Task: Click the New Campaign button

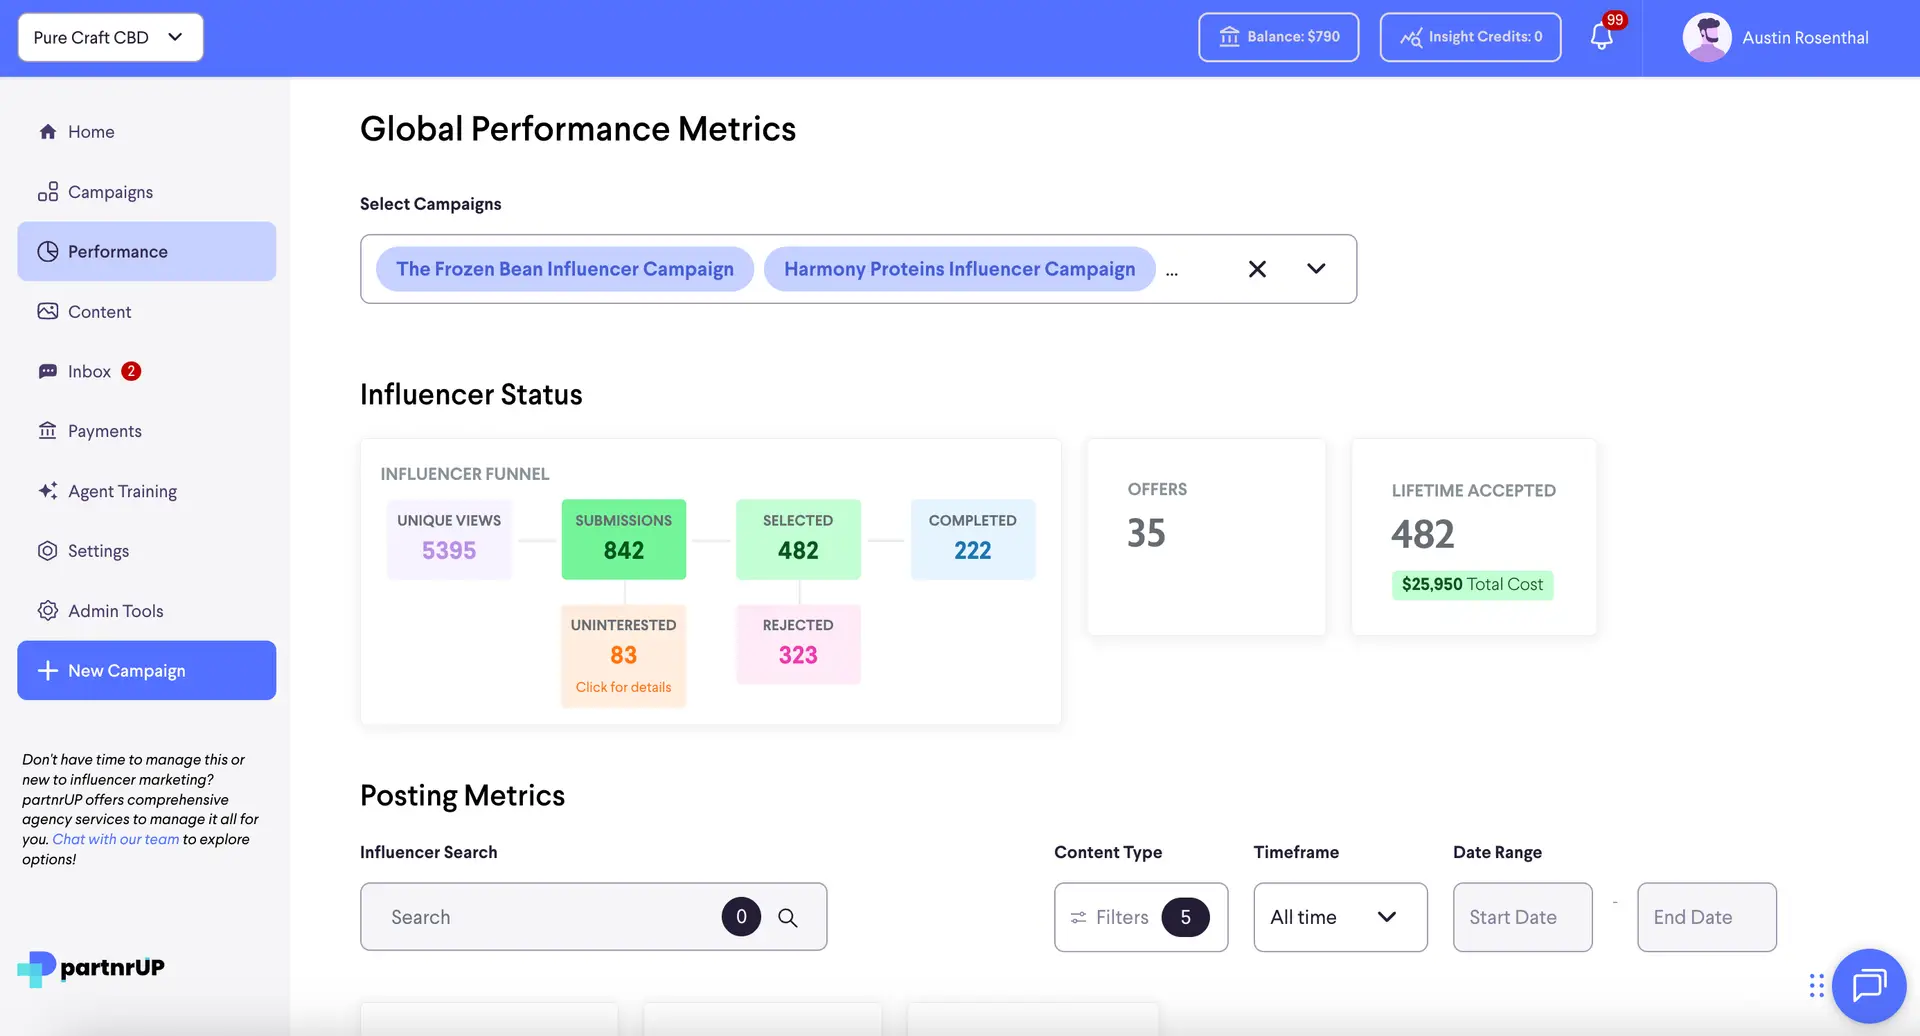Action: point(146,670)
